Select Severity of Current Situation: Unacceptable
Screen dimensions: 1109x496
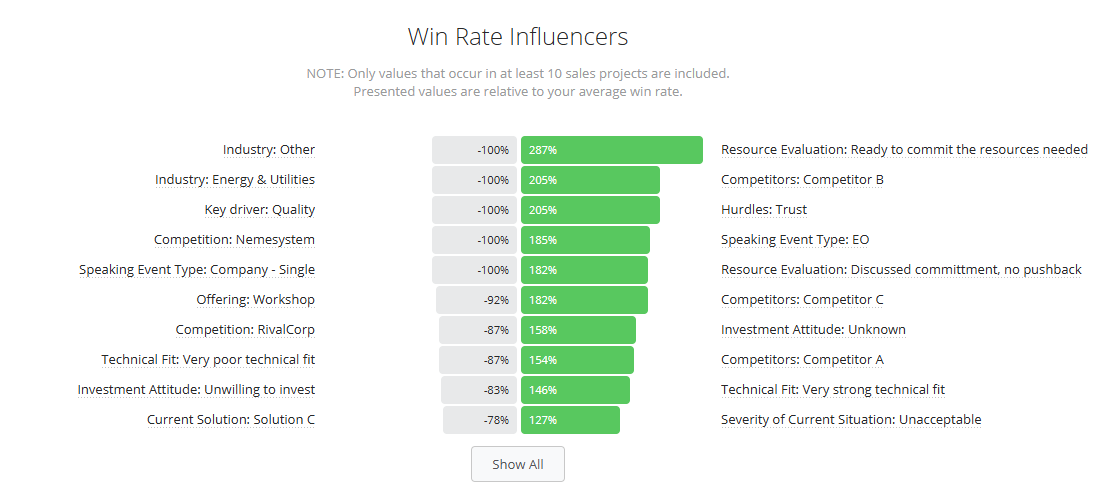tap(851, 420)
